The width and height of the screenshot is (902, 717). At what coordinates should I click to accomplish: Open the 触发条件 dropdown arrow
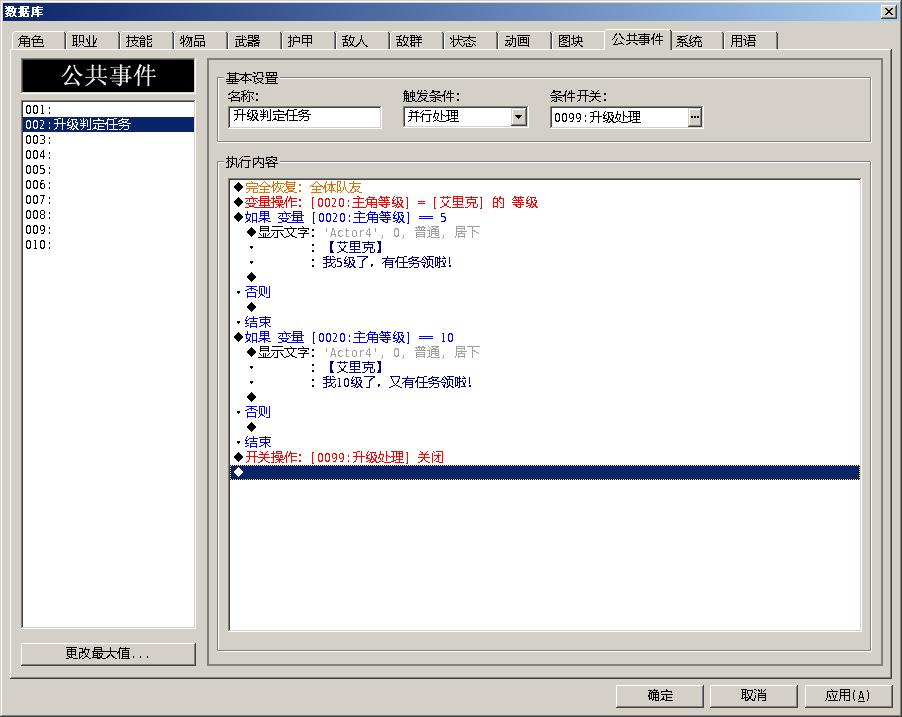pyautogui.click(x=519, y=117)
